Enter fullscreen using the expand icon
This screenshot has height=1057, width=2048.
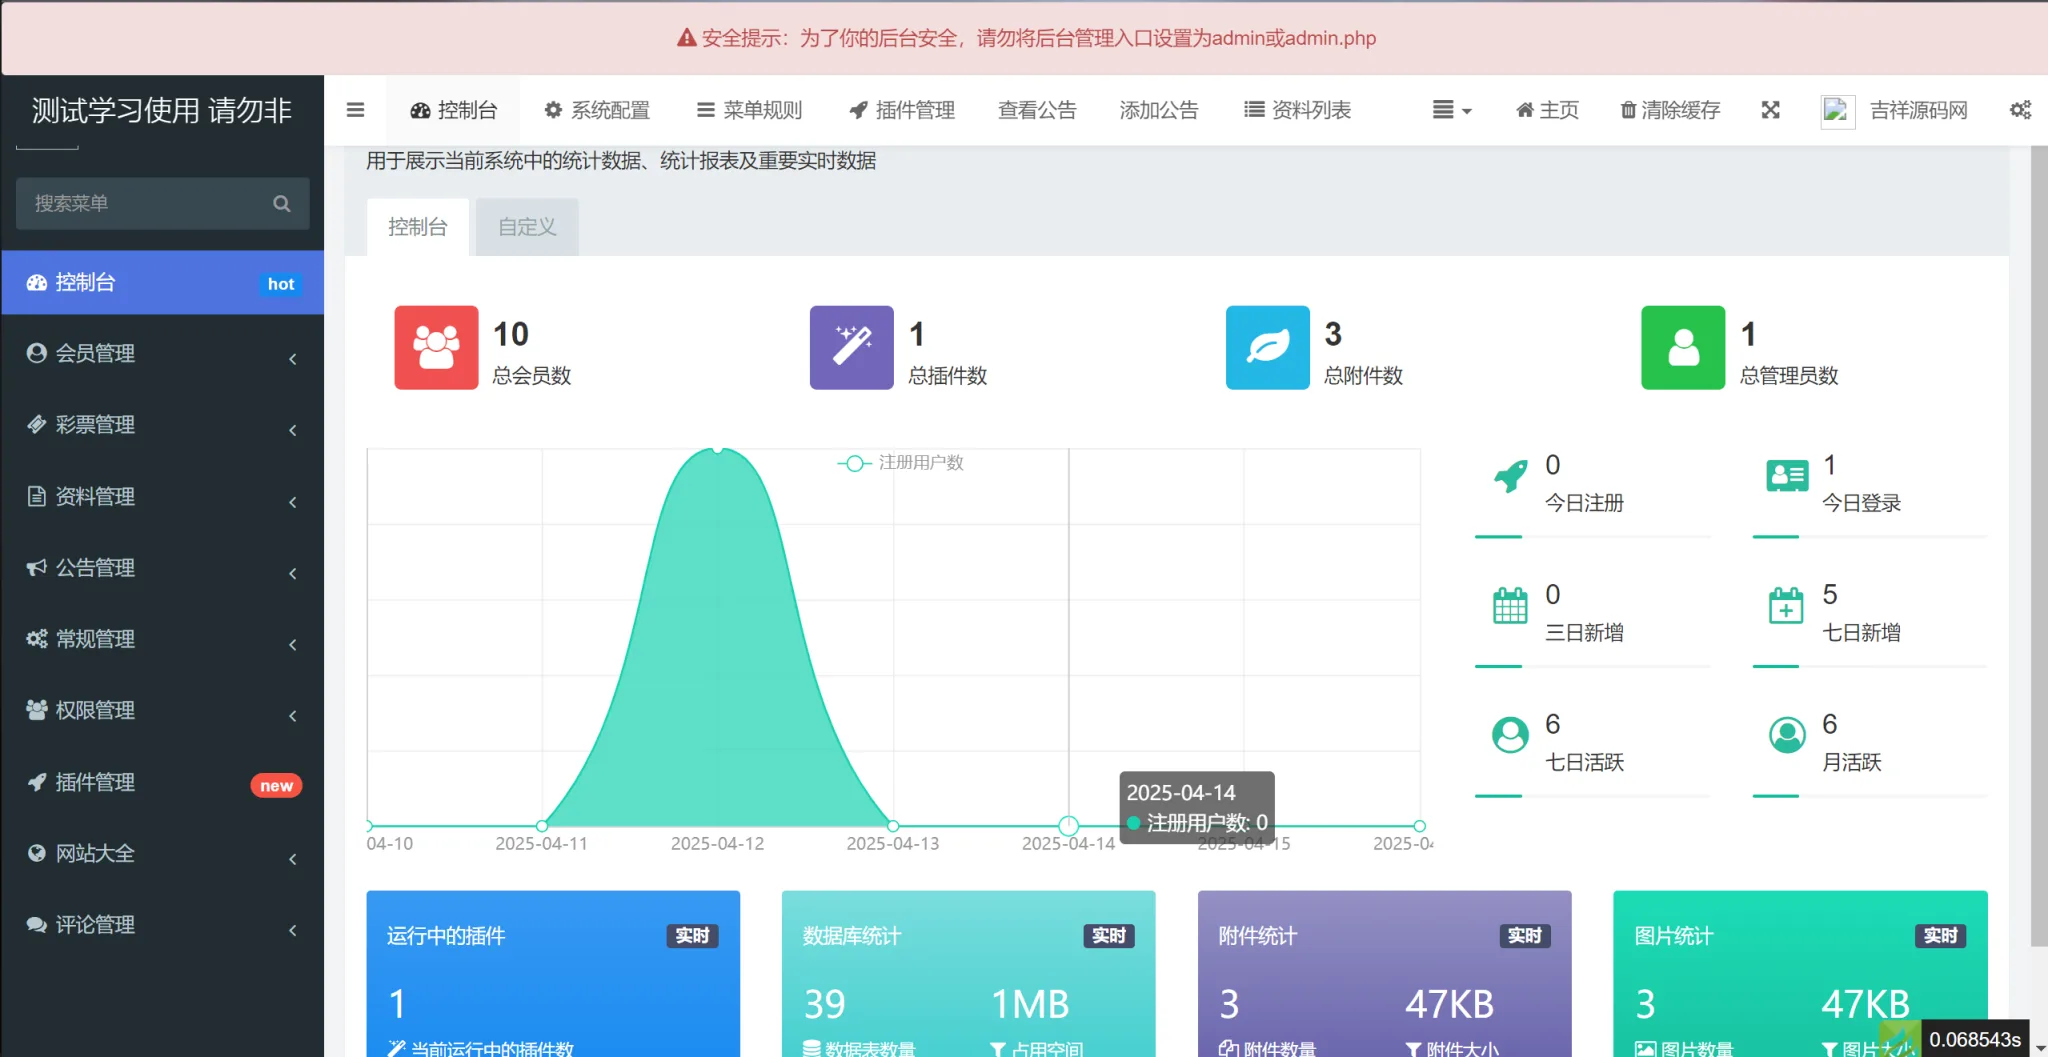tap(1770, 110)
